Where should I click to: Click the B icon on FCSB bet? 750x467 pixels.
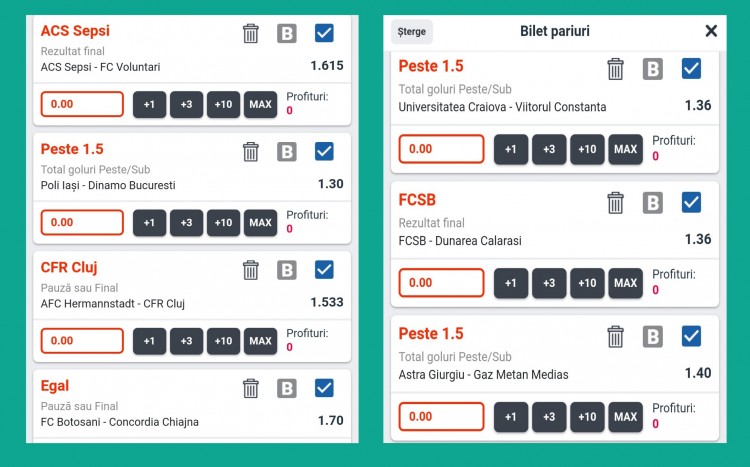653,203
